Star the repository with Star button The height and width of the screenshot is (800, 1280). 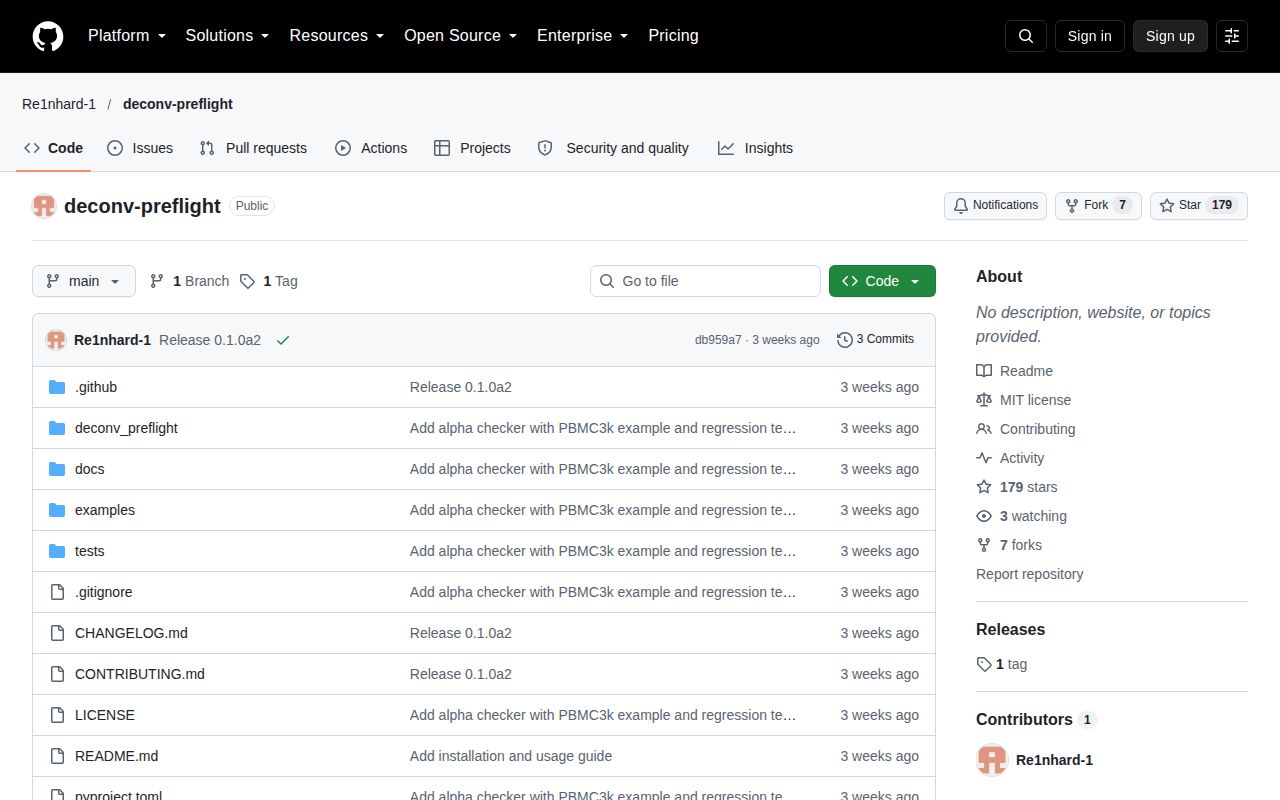point(1199,206)
